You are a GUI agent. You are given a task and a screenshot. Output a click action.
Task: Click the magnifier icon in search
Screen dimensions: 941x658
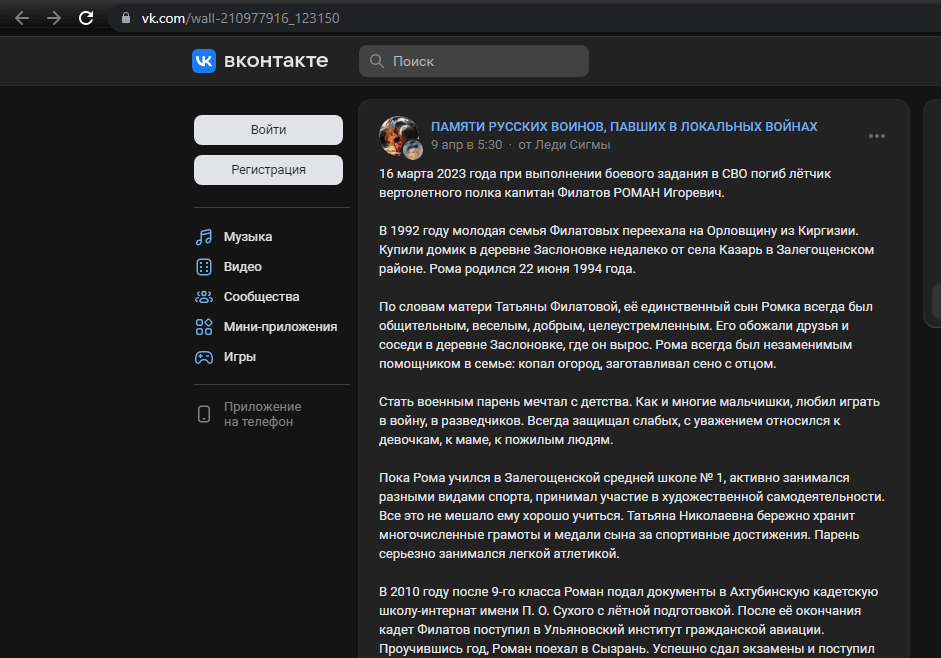(x=377, y=61)
